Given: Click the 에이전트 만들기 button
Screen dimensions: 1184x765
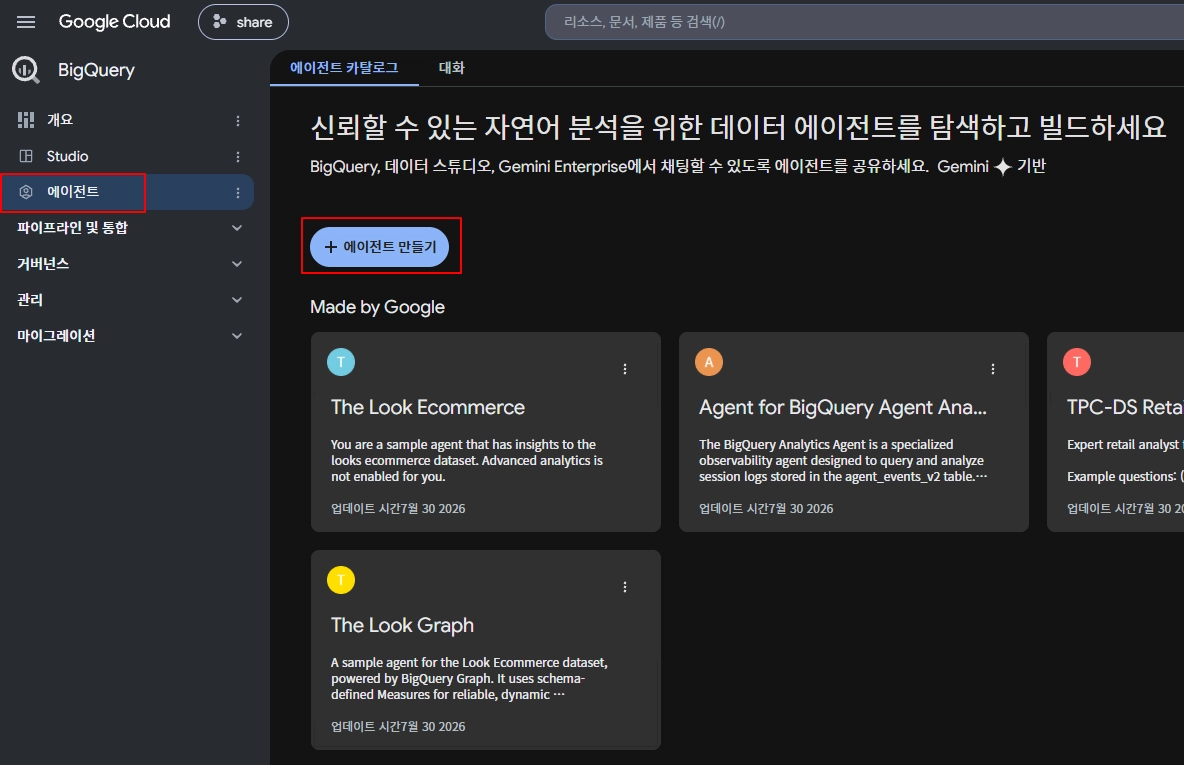Looking at the screenshot, I should coord(380,247).
